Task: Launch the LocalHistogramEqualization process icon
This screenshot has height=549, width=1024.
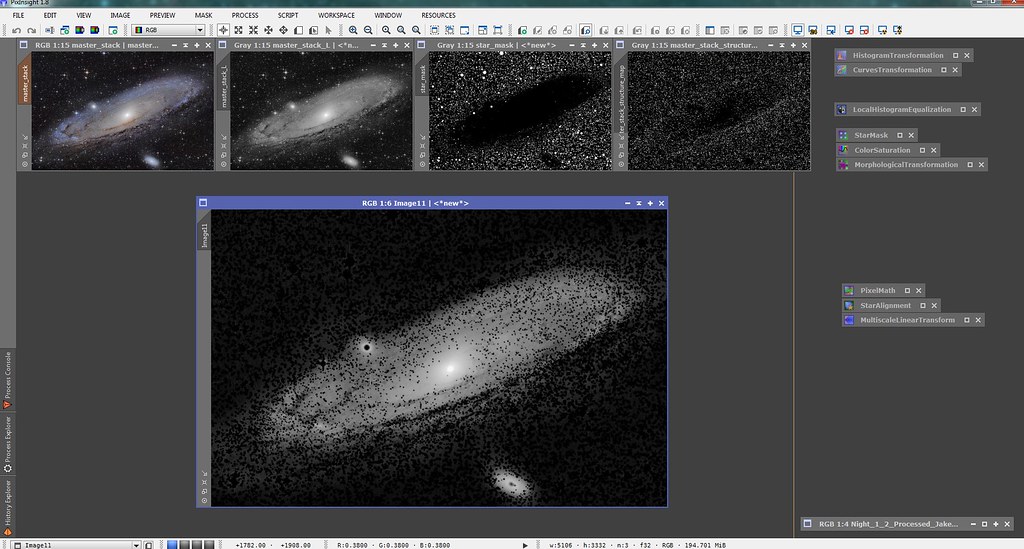Action: pyautogui.click(x=900, y=109)
